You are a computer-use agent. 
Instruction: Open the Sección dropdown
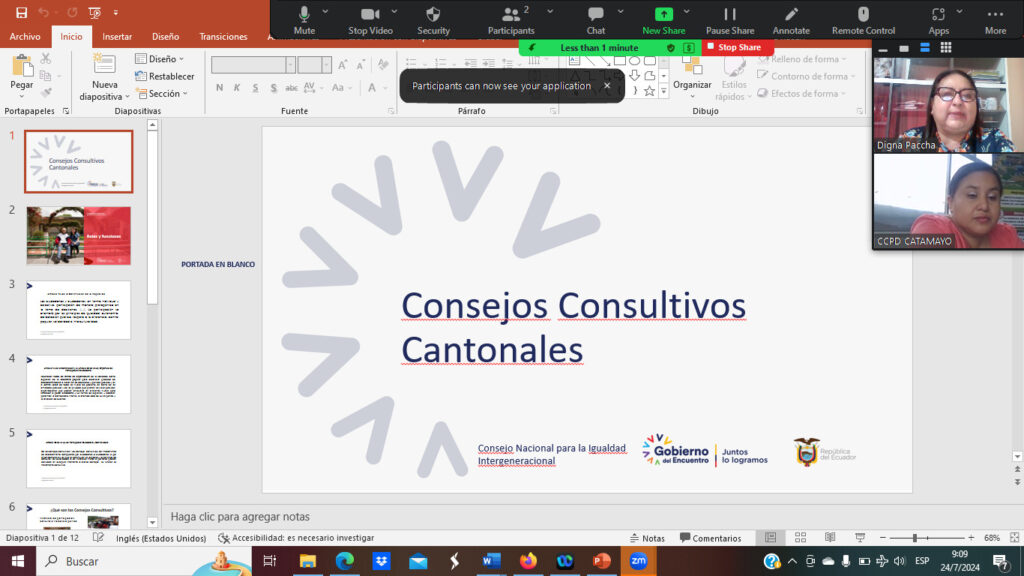(161, 93)
